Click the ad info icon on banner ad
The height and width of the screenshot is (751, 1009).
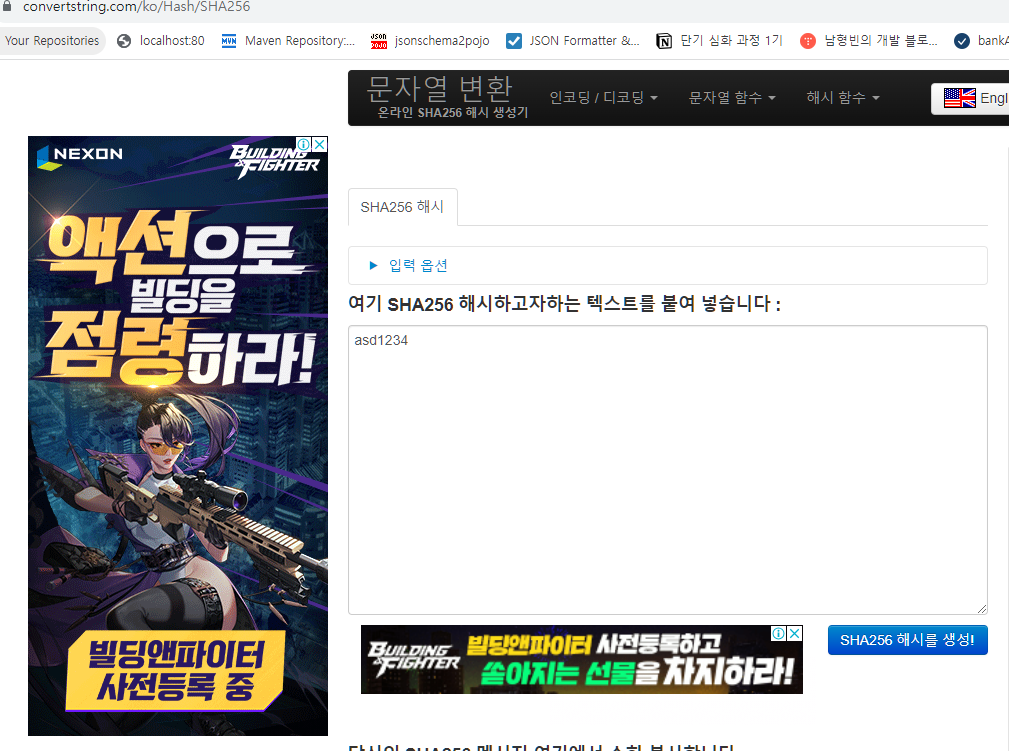tap(779, 633)
